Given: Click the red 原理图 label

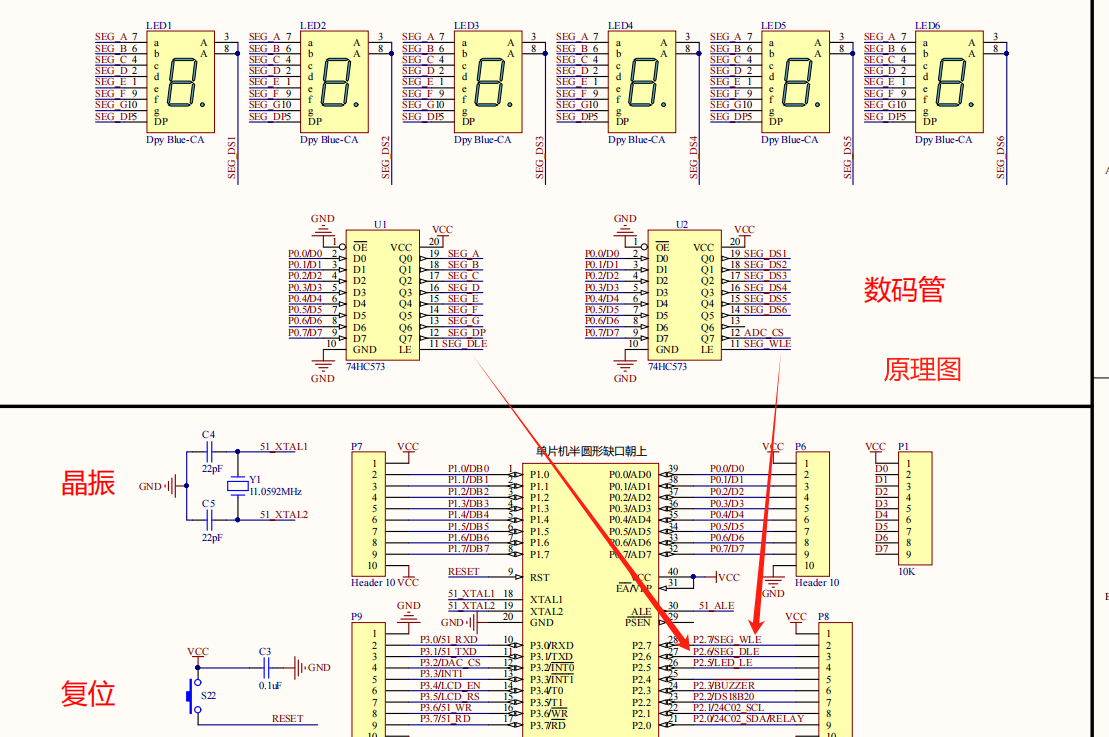Looking at the screenshot, I should [922, 369].
